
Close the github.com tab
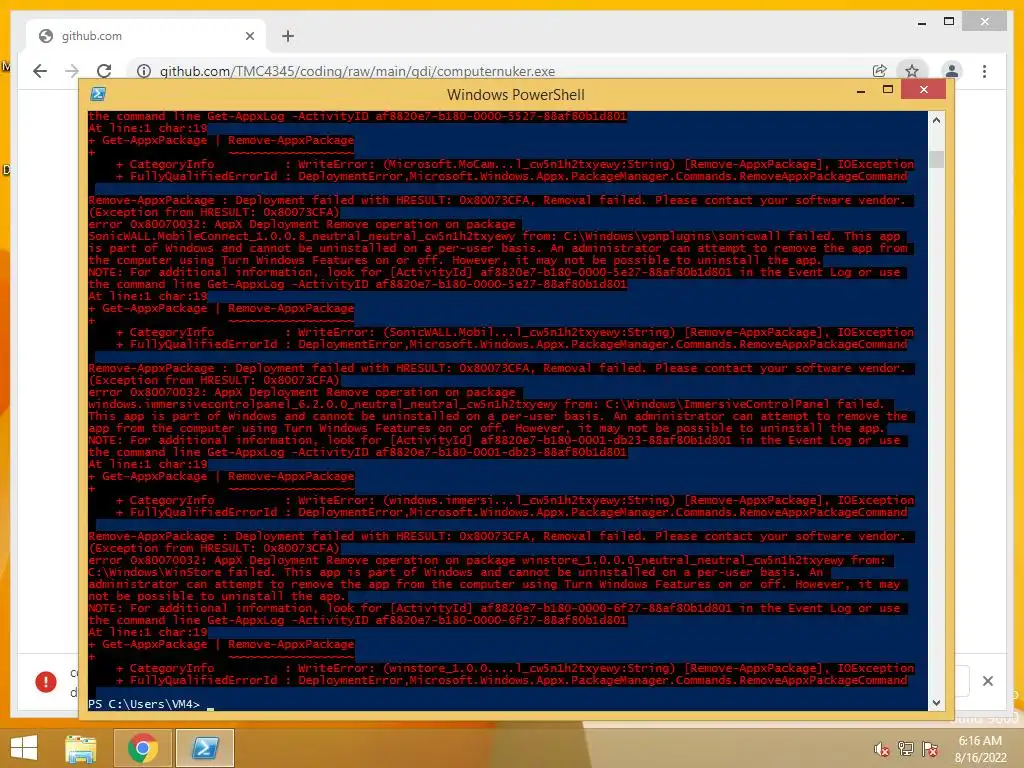click(x=249, y=36)
